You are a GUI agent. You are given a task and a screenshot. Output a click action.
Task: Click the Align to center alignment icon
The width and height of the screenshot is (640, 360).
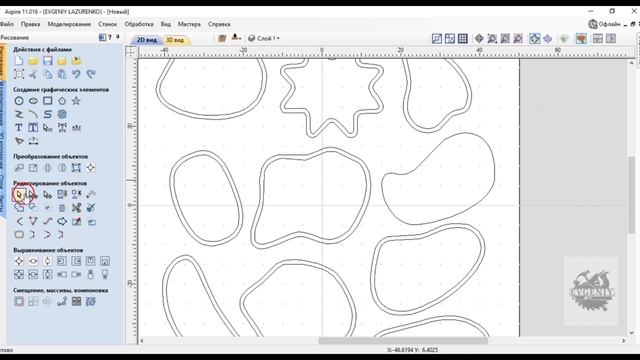(19, 261)
